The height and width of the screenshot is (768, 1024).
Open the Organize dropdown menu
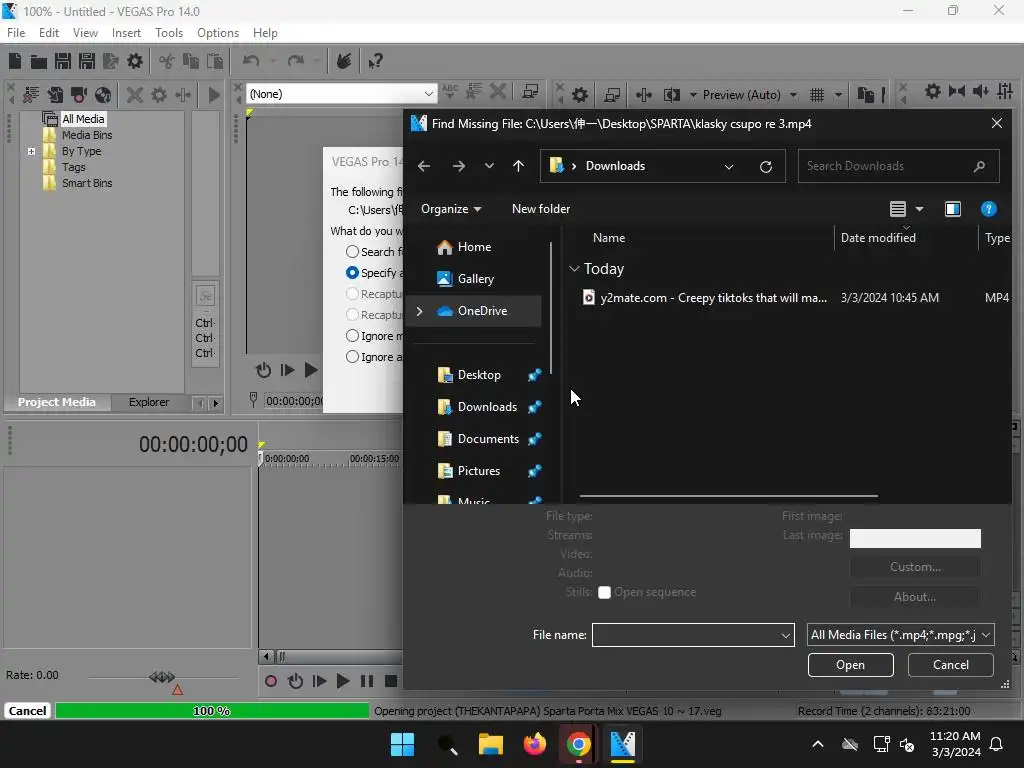click(x=451, y=209)
